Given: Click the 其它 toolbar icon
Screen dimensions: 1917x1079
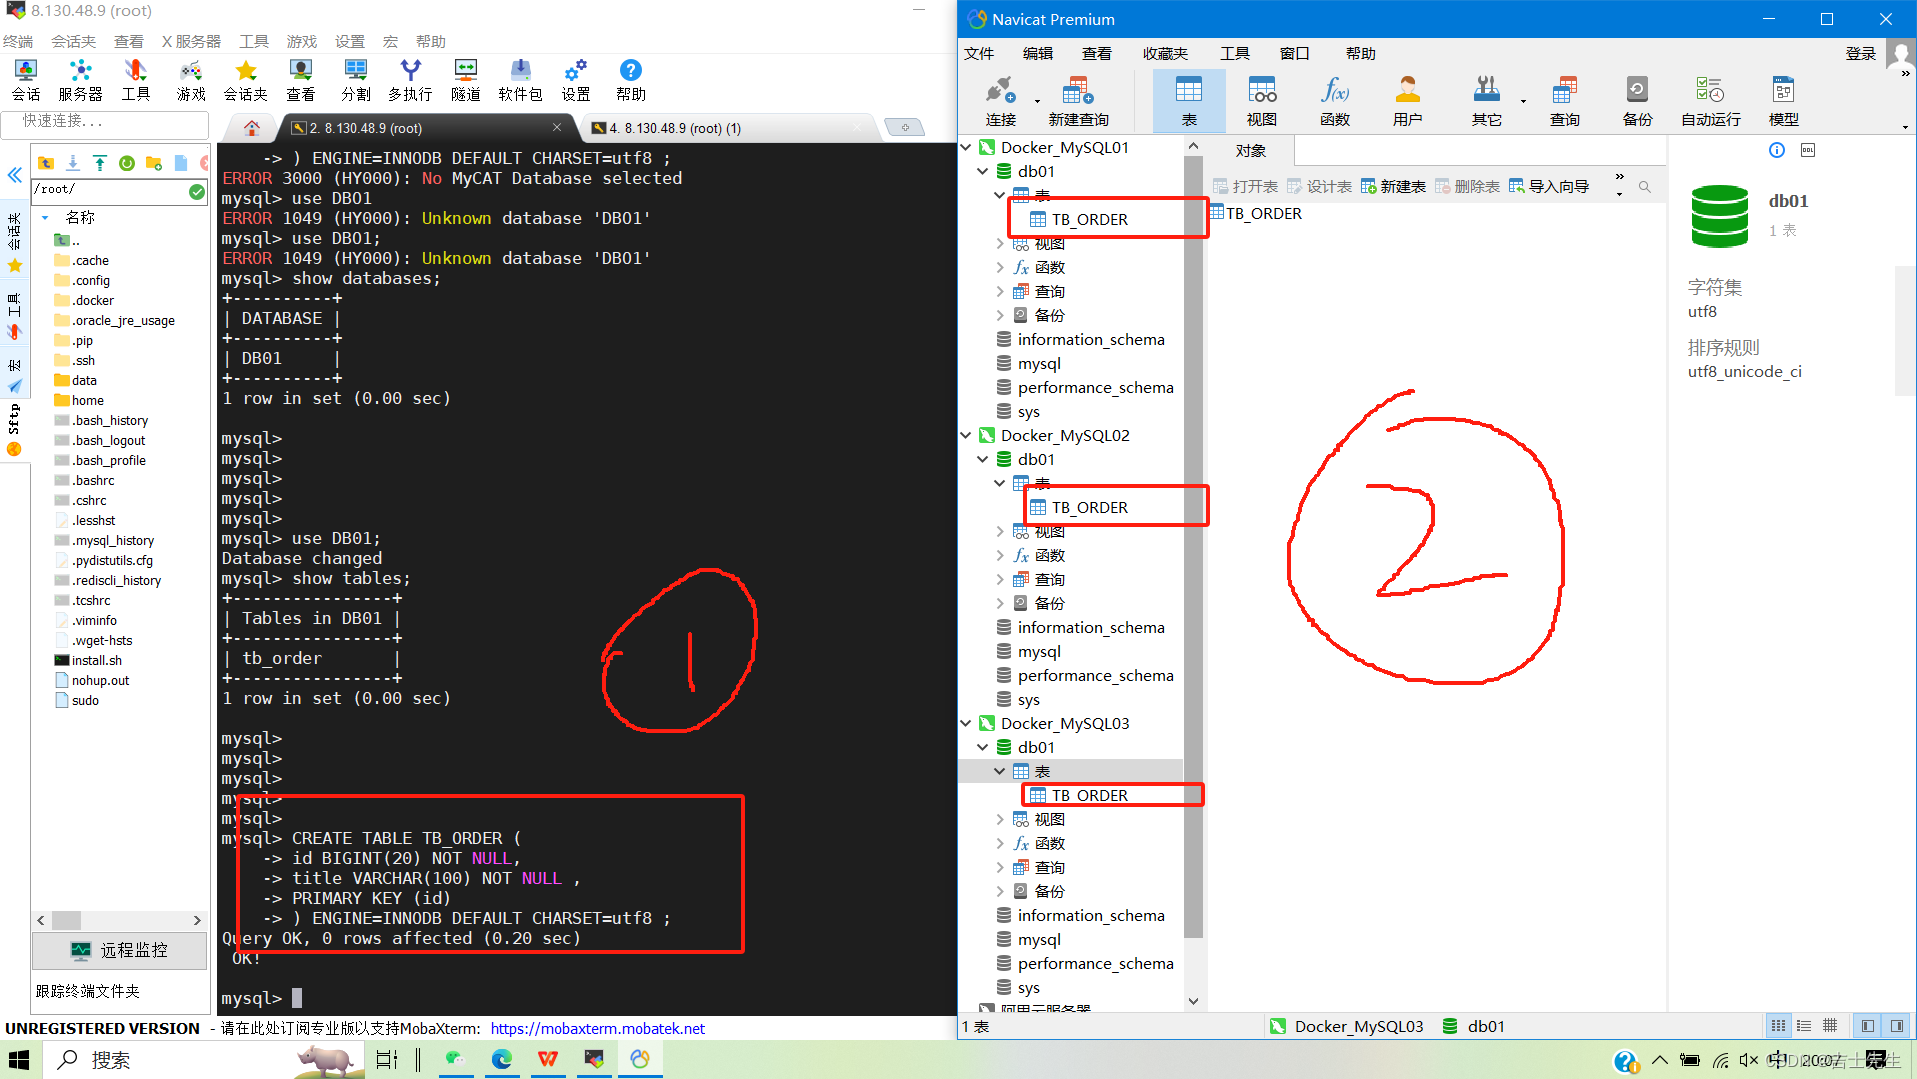Looking at the screenshot, I should [x=1487, y=100].
